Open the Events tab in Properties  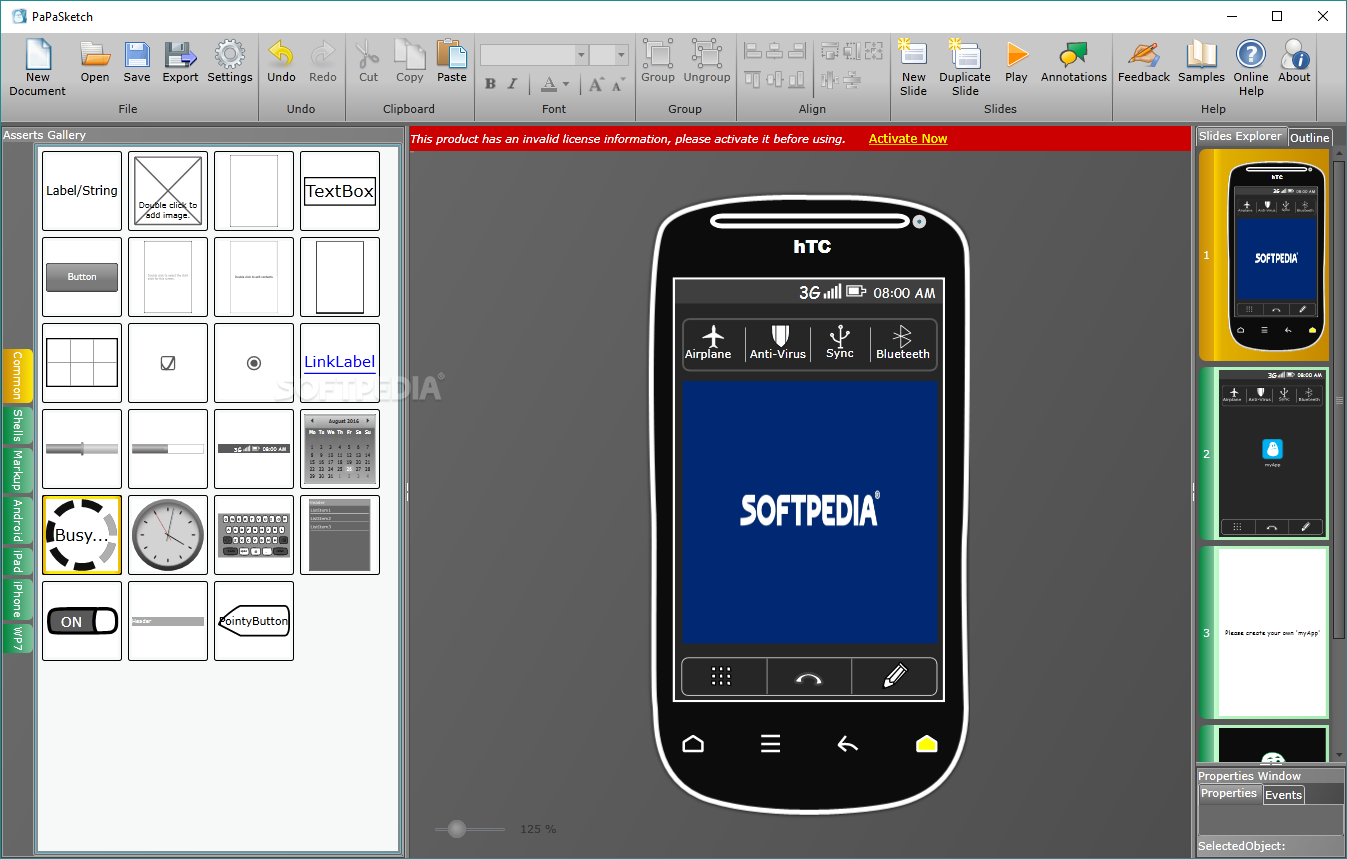(x=1283, y=795)
